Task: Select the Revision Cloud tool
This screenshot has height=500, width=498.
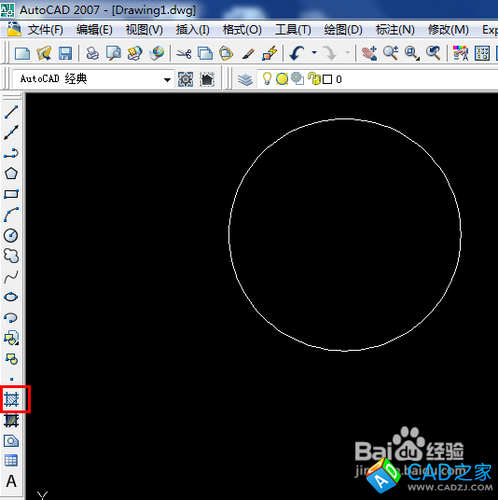Action: click(11, 256)
